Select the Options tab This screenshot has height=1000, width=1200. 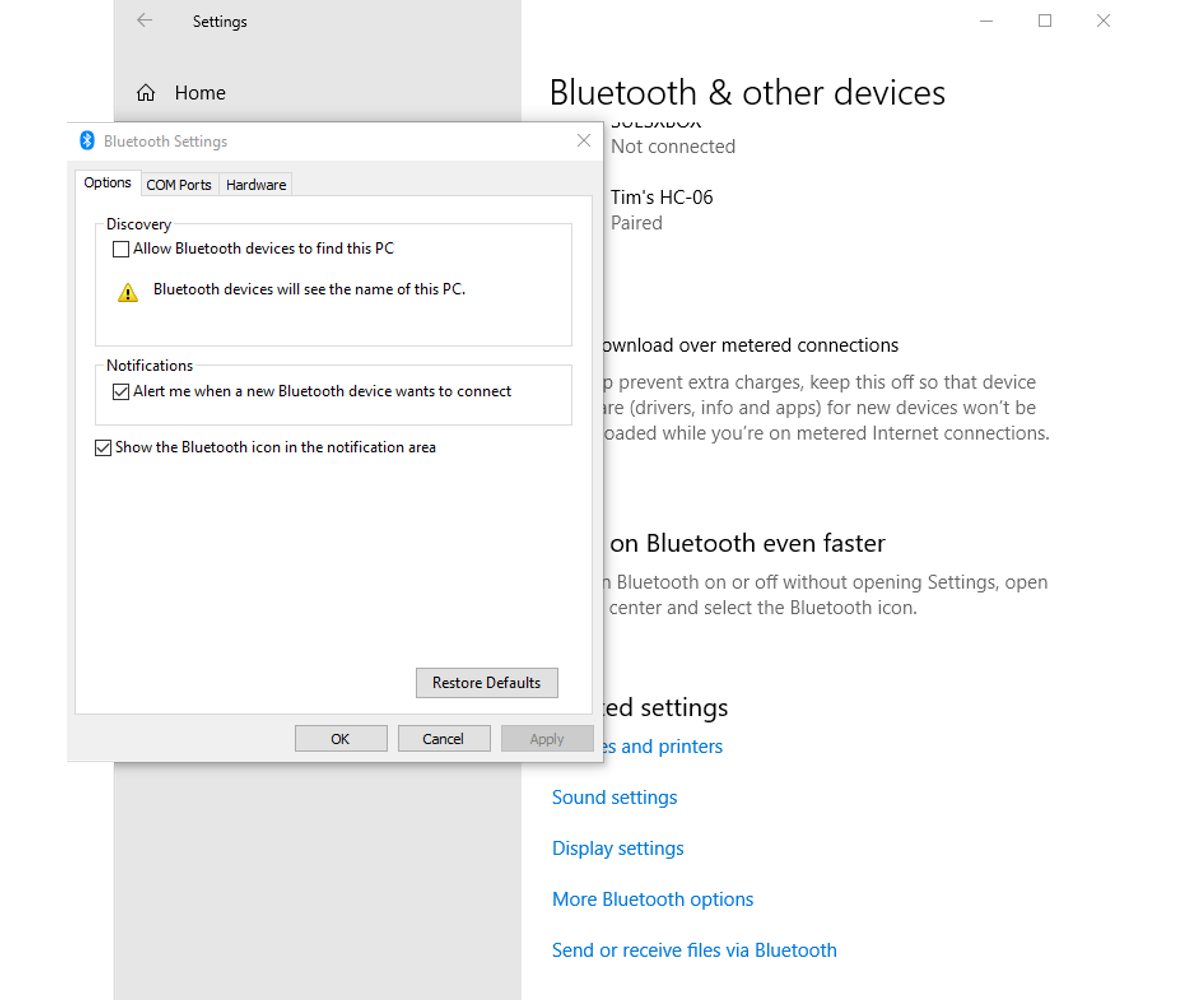pyautogui.click(x=107, y=183)
